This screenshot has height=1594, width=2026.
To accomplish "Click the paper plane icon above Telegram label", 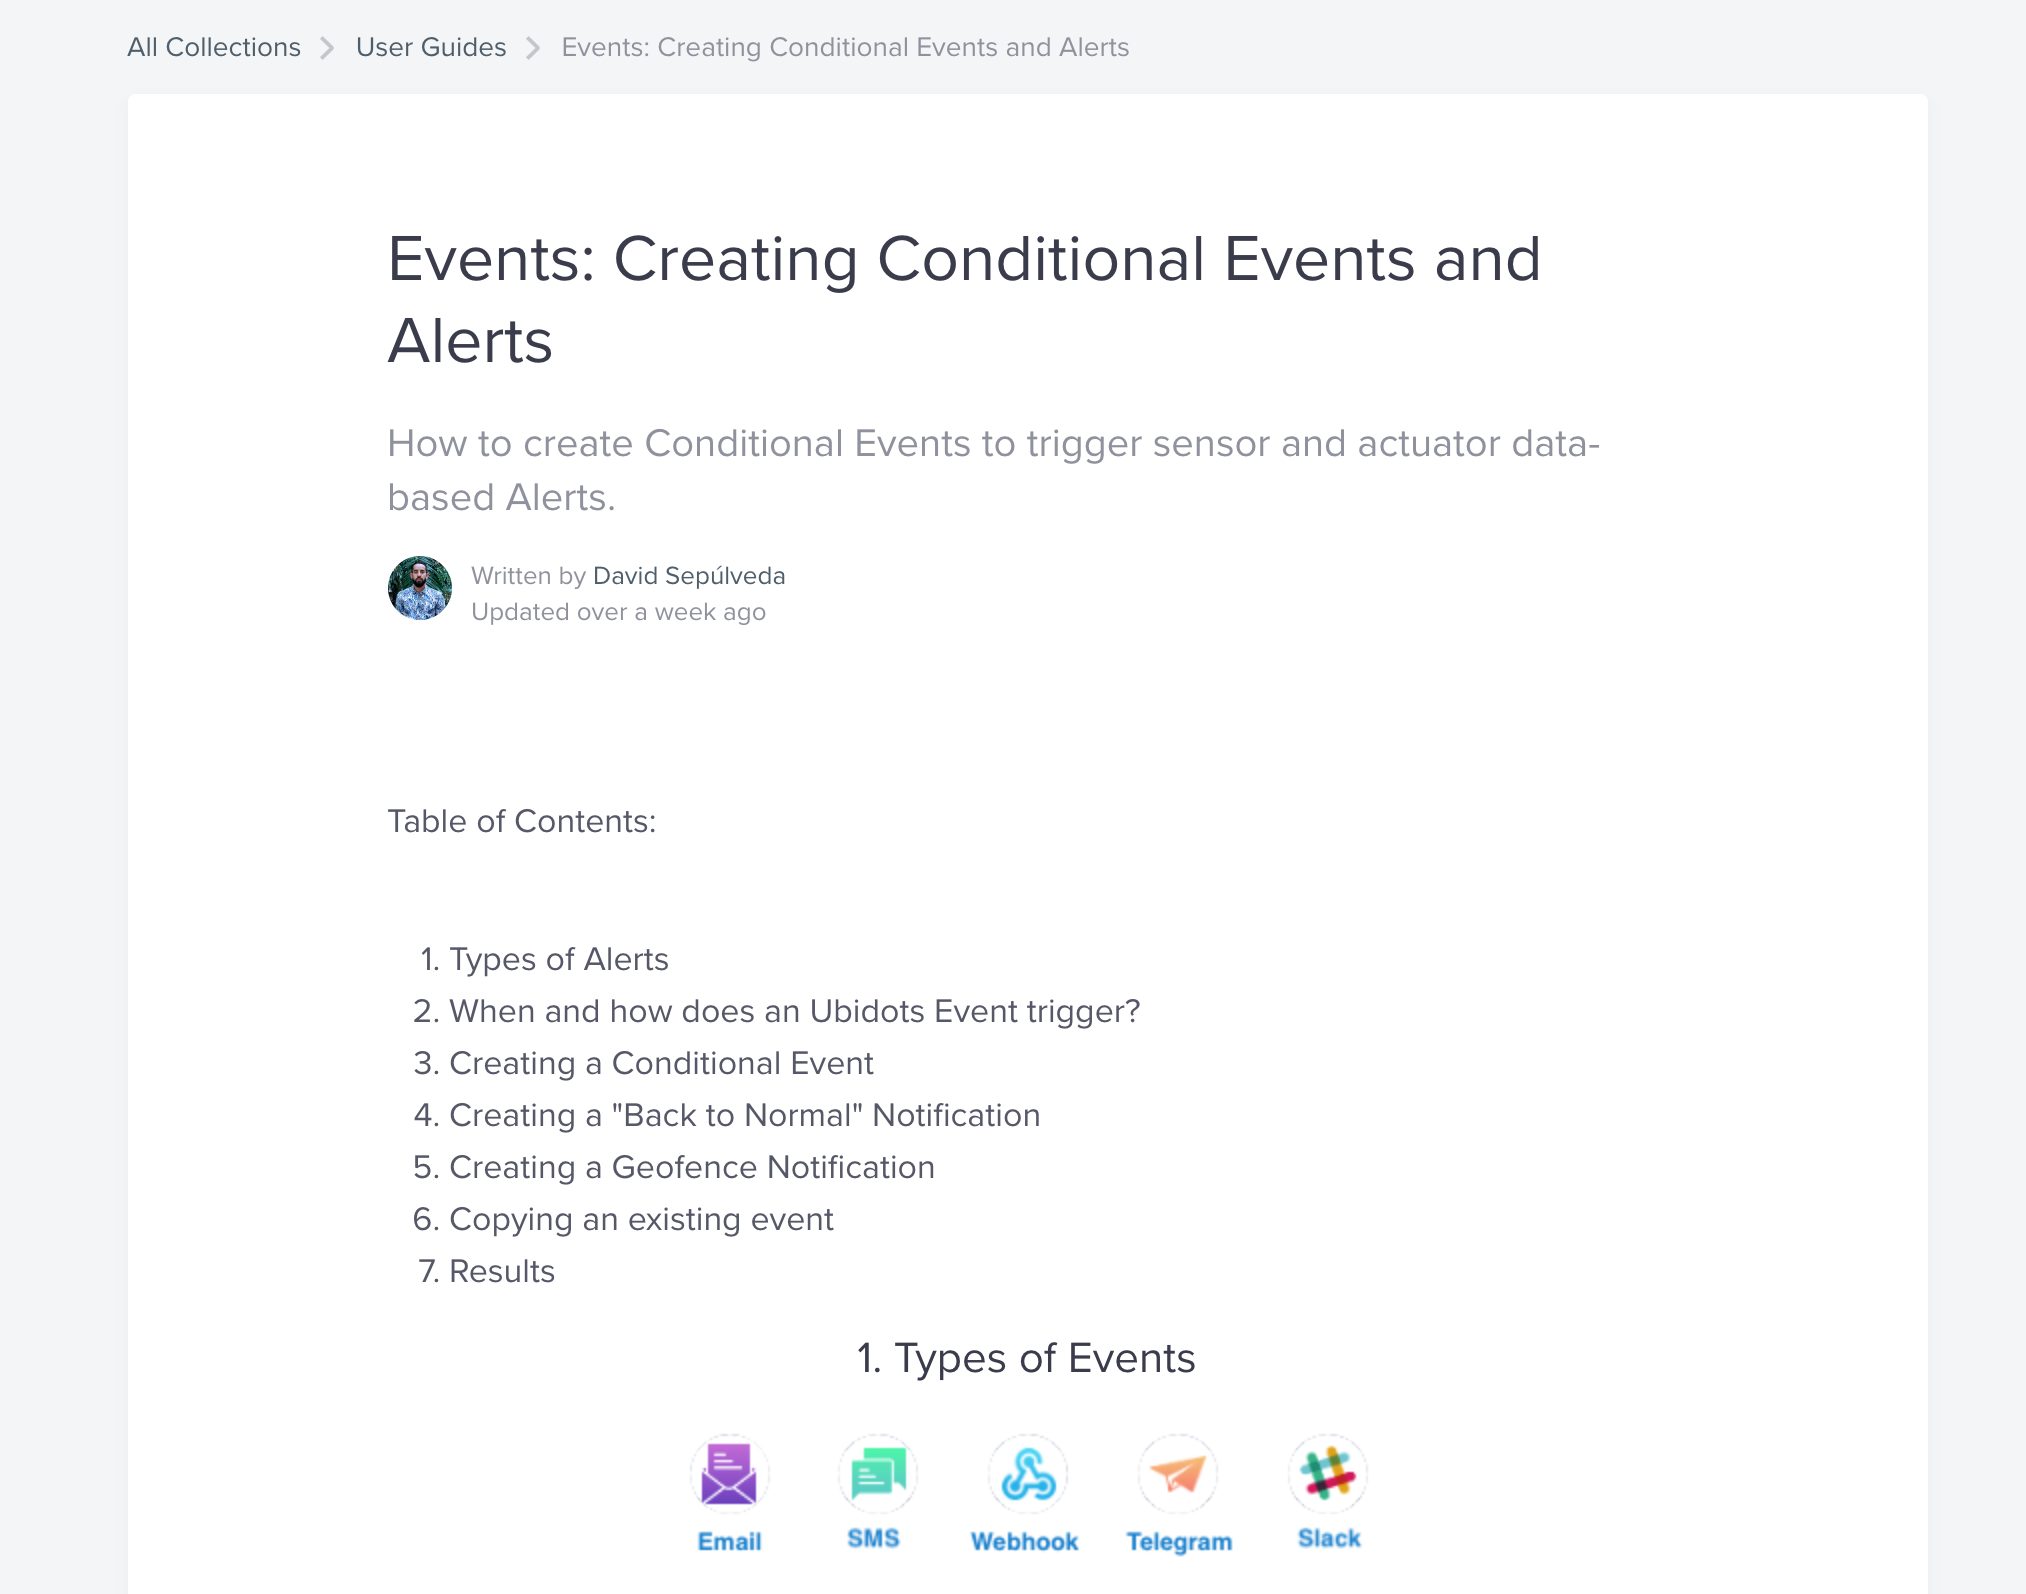I will coord(1179,1472).
